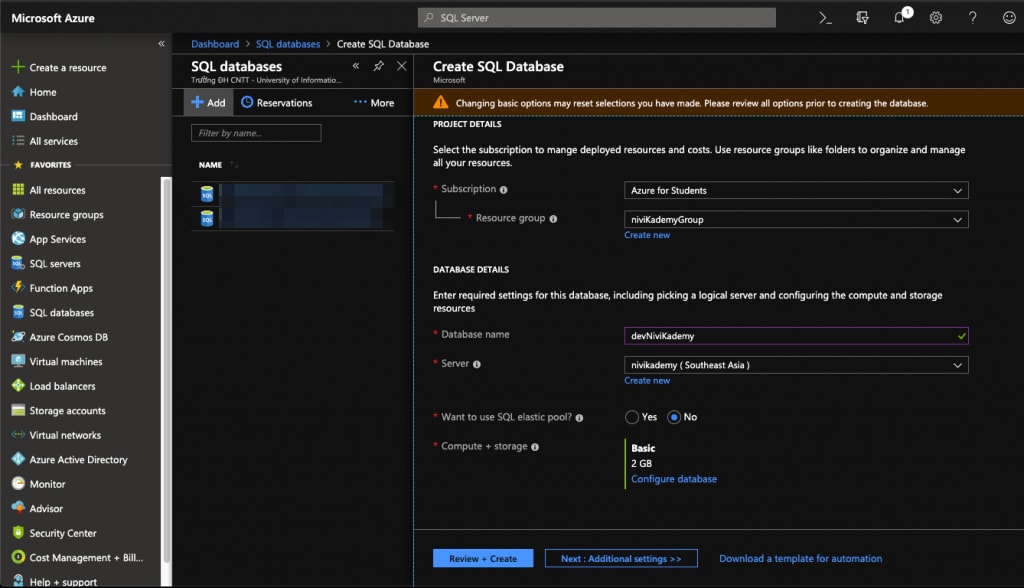Image resolution: width=1024 pixels, height=588 pixels.
Task: Go to SQL databases breadcrumb link
Action: 288,44
